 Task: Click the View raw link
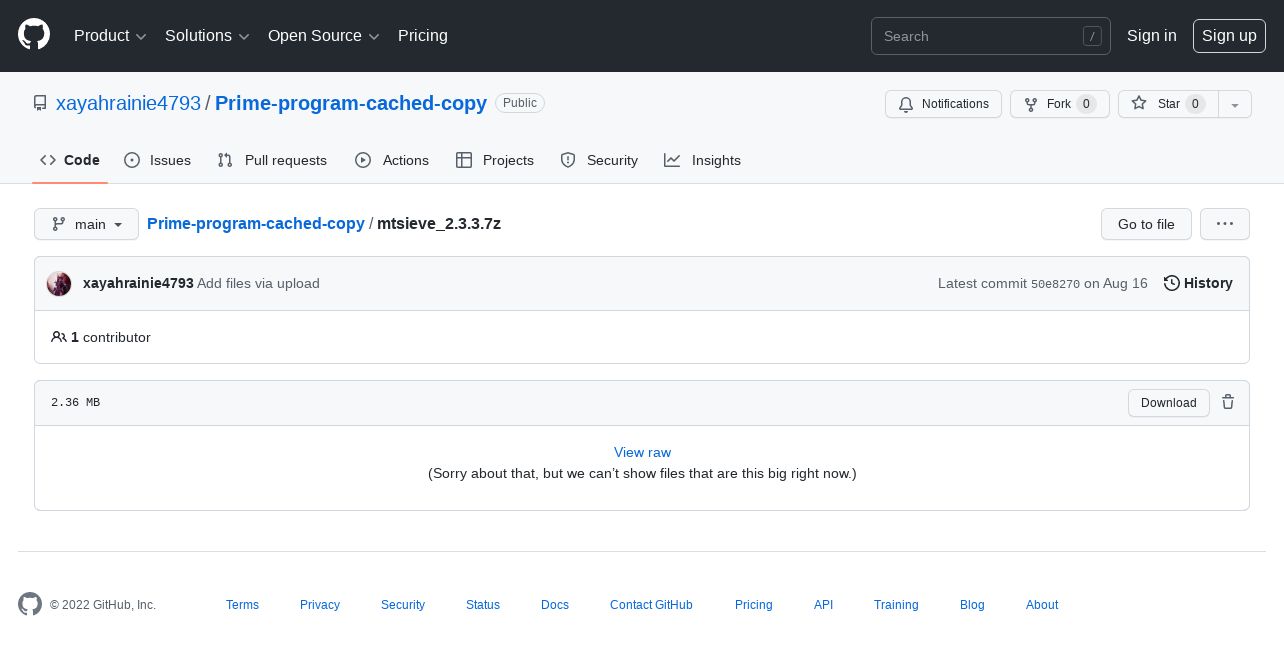pyautogui.click(x=642, y=452)
